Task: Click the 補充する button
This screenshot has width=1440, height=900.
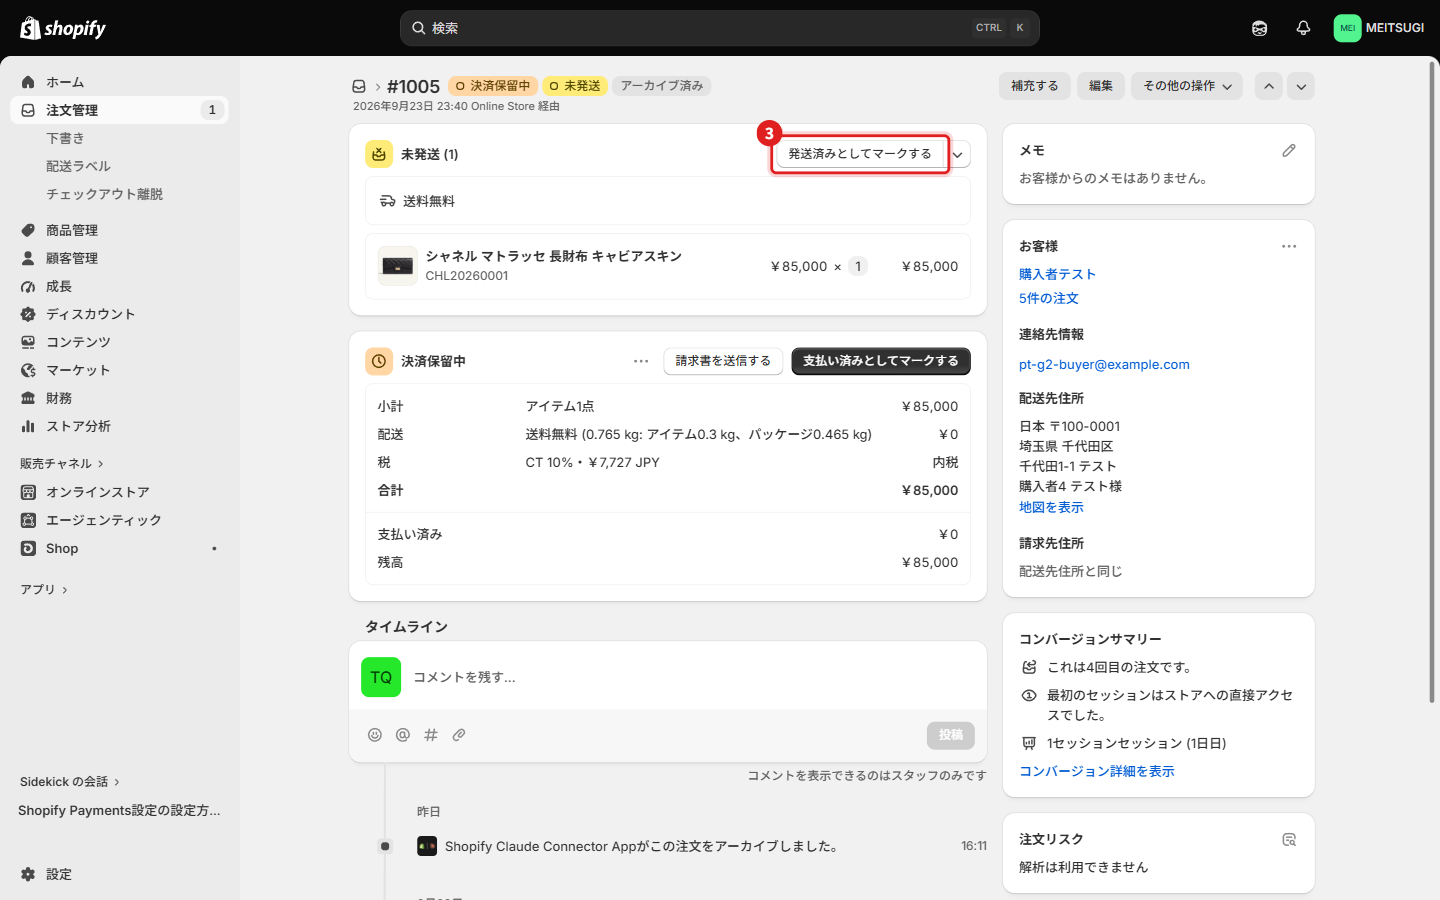Action: click(x=1034, y=86)
